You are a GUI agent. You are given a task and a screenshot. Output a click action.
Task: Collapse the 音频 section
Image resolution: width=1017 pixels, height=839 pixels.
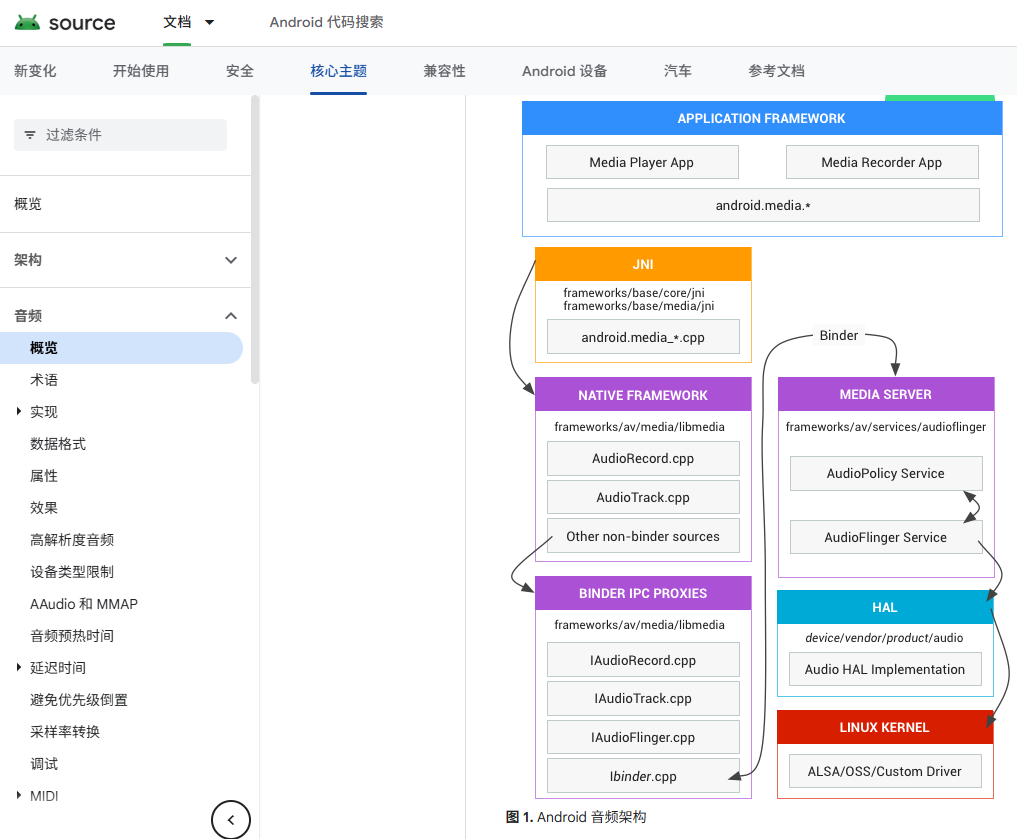[231, 316]
